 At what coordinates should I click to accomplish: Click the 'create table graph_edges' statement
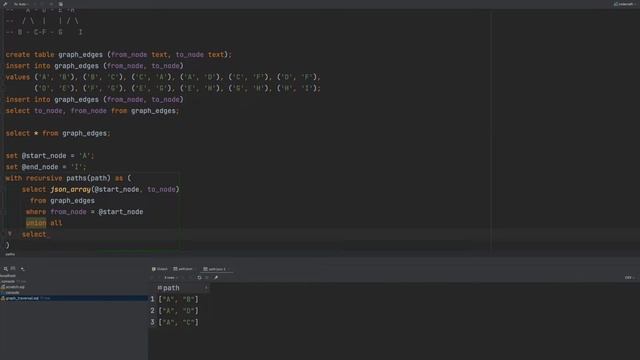(118, 54)
